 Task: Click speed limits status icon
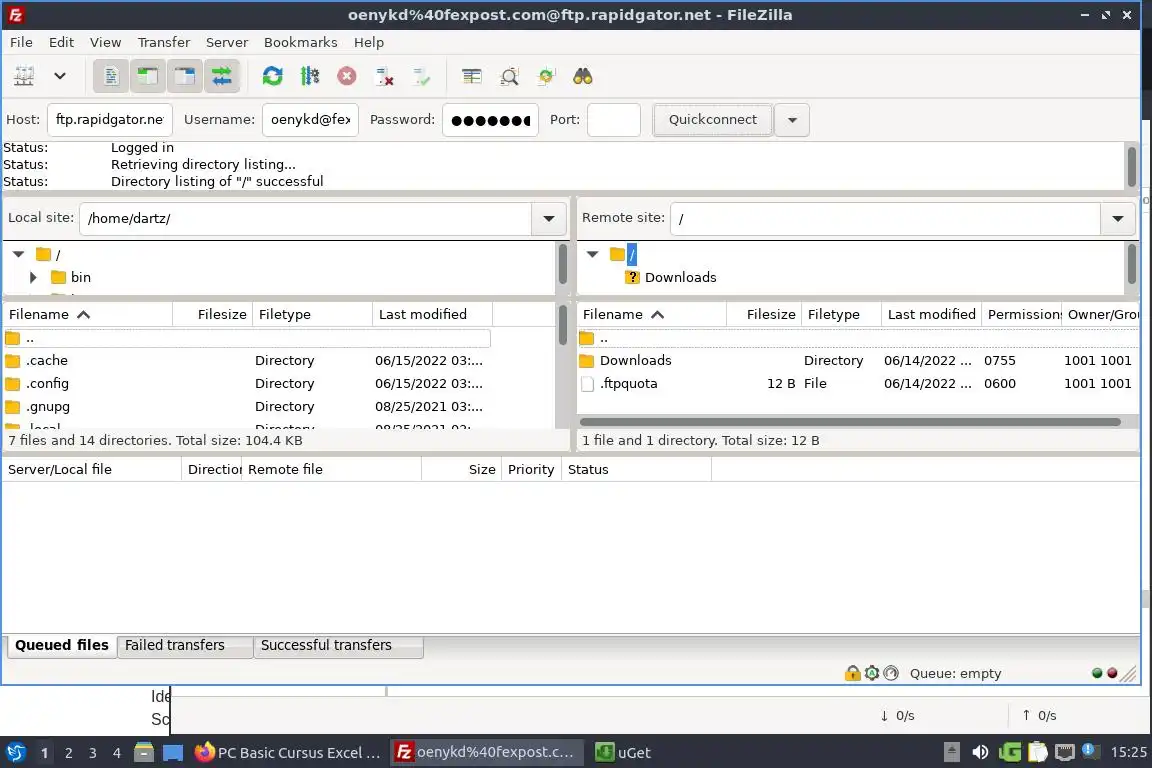click(891, 672)
